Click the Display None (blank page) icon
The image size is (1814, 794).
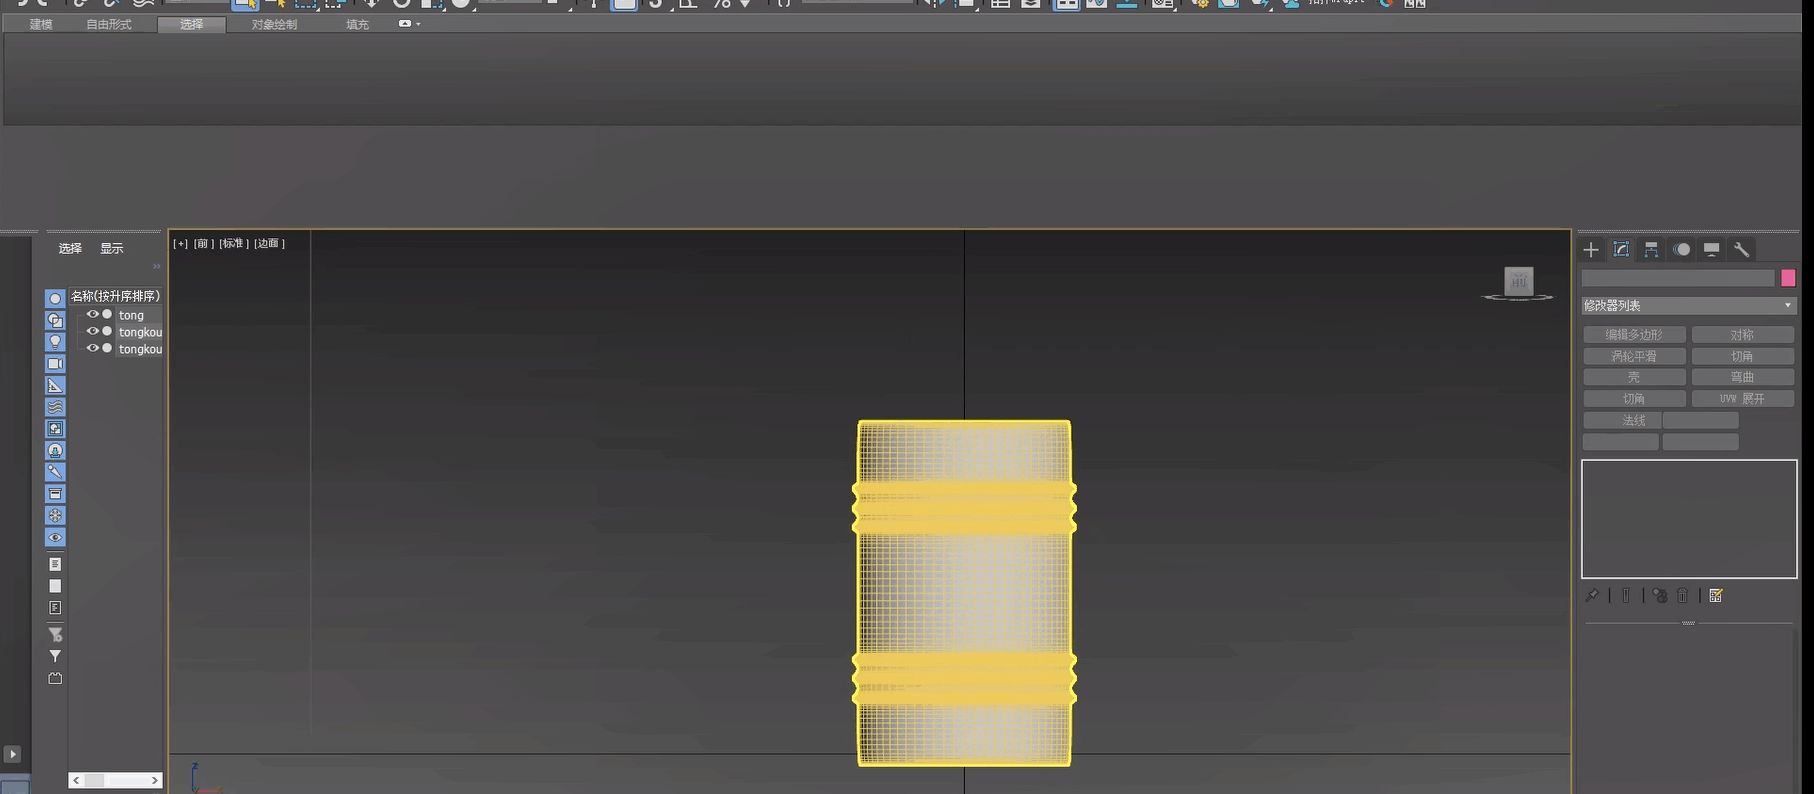coord(55,586)
